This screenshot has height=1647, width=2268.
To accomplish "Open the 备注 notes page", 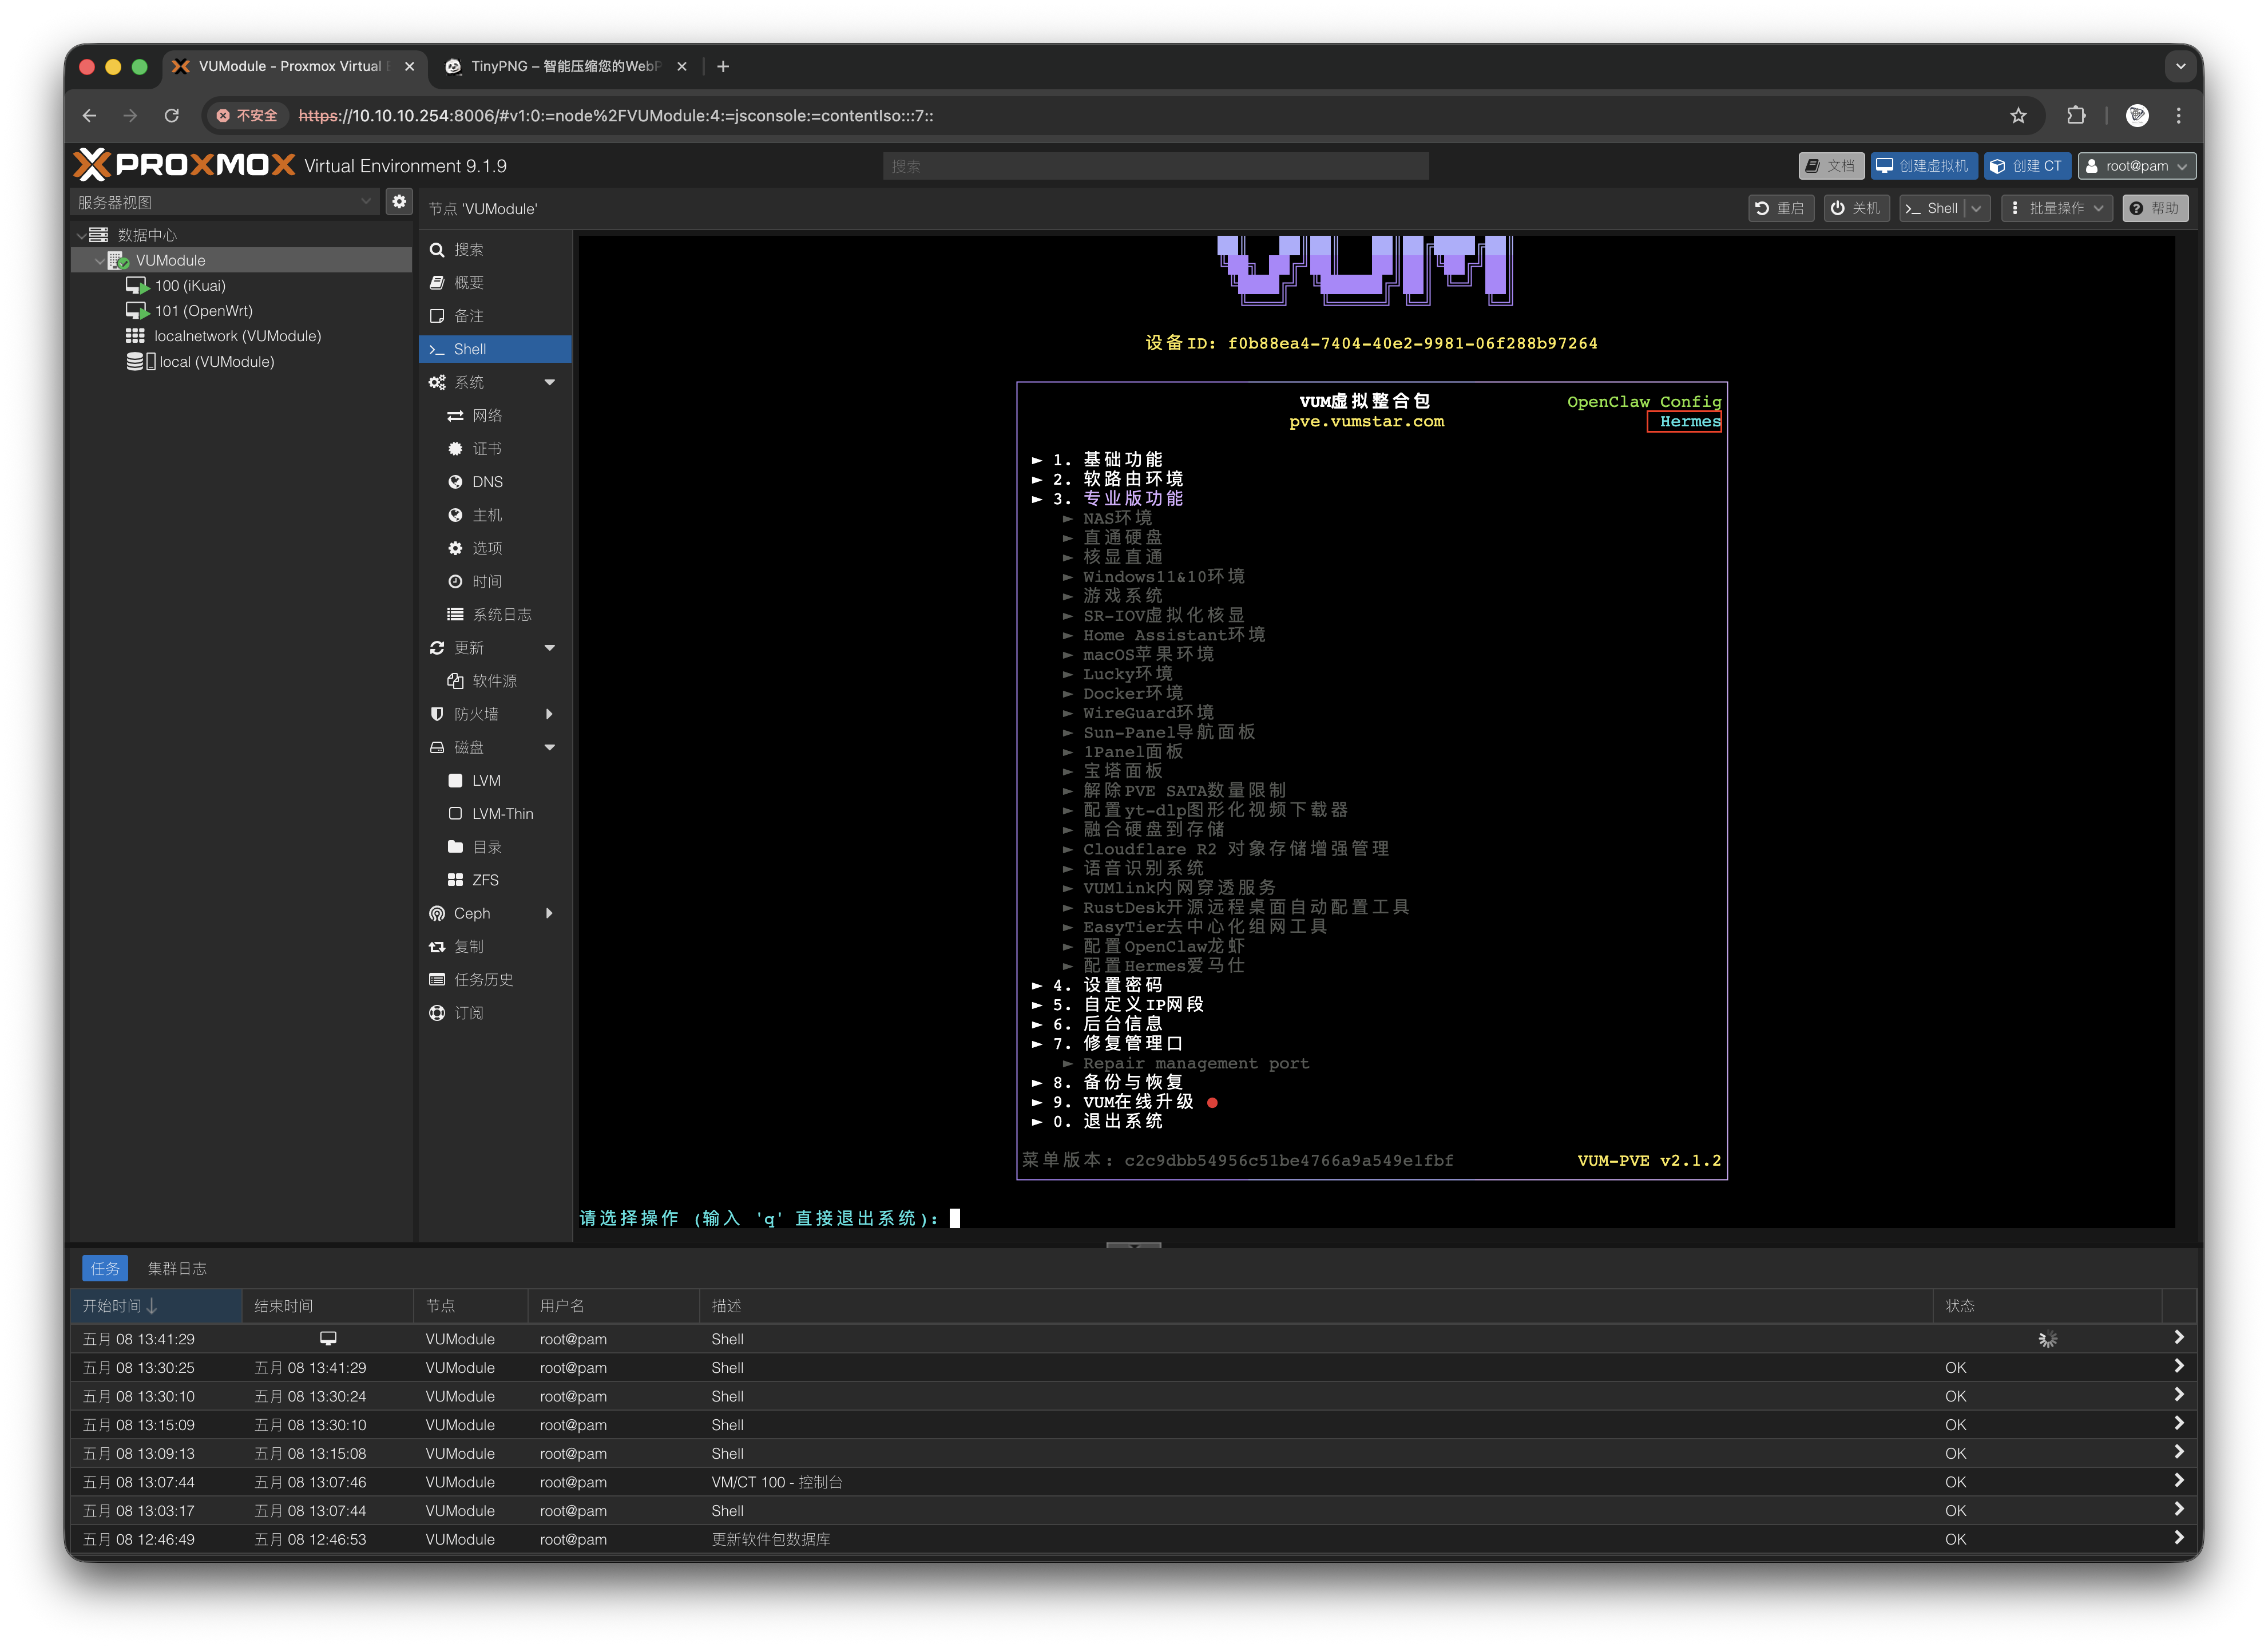I will 494,316.
